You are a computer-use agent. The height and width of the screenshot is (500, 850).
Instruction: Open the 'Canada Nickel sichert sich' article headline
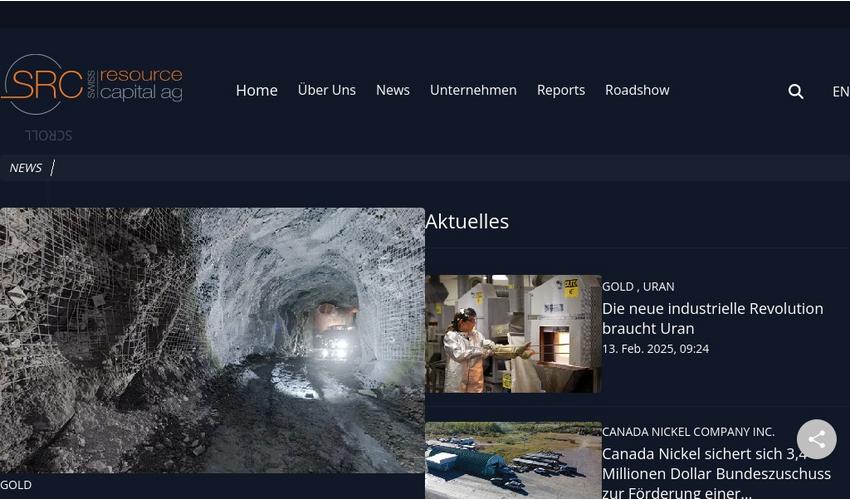[716, 473]
